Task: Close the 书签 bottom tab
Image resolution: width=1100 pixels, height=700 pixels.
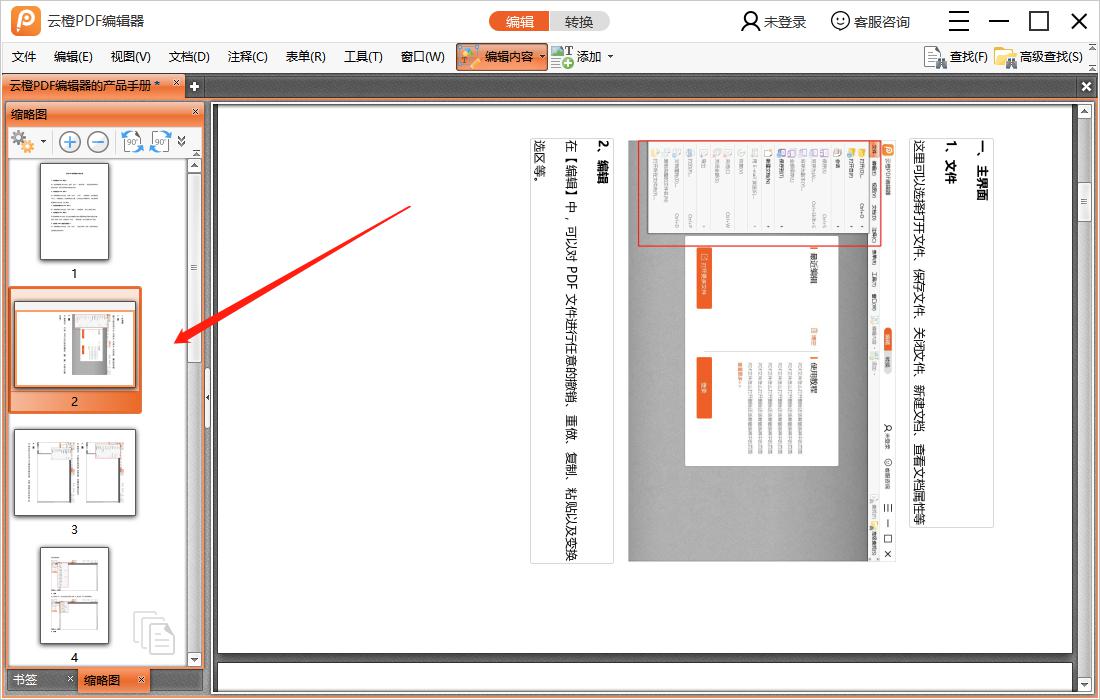Action: [70, 678]
